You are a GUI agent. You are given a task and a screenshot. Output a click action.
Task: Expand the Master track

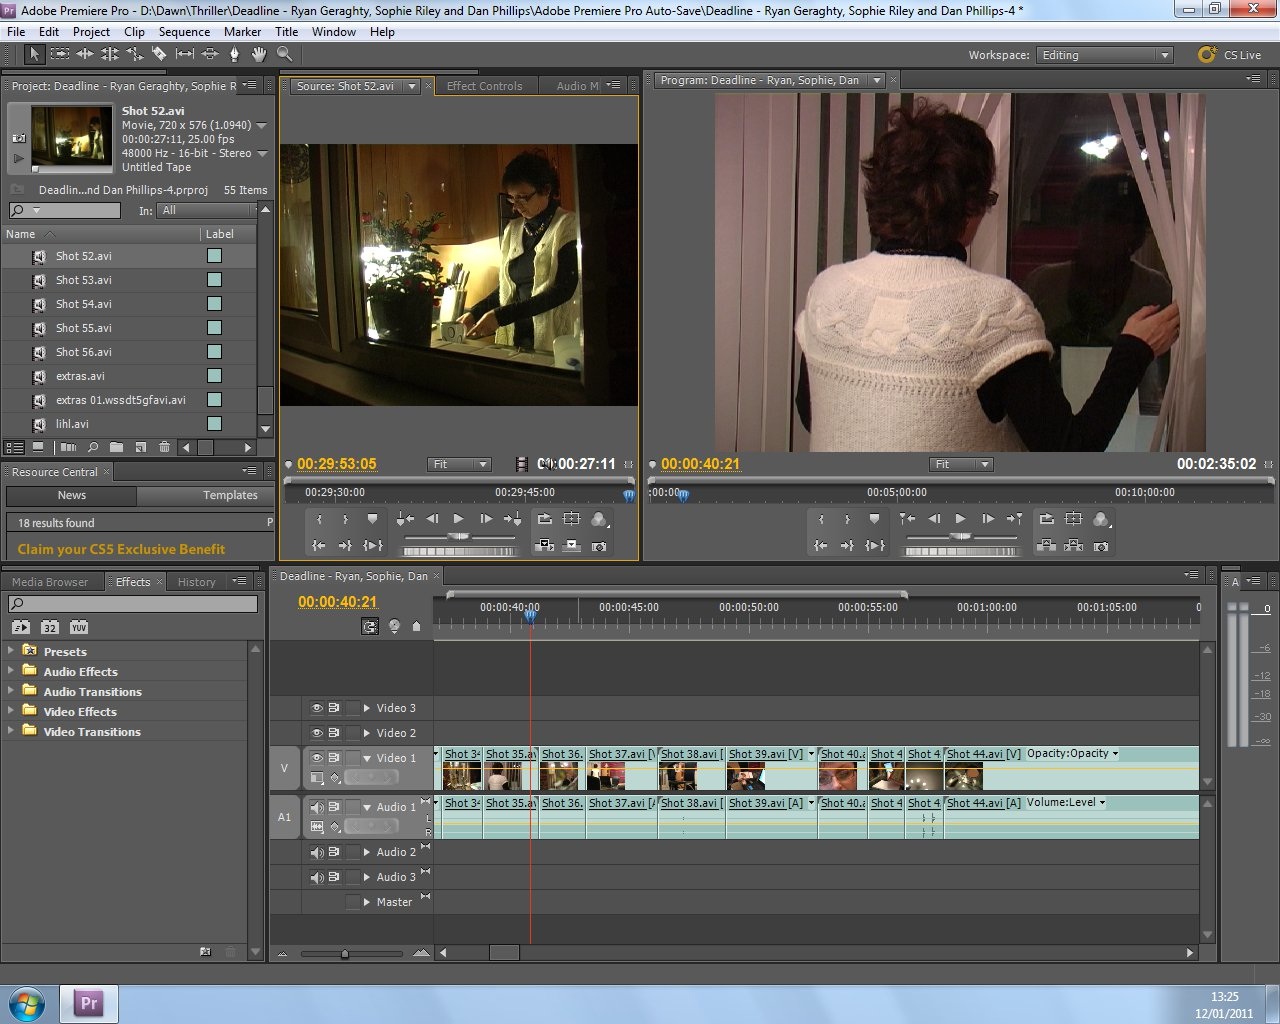[367, 902]
